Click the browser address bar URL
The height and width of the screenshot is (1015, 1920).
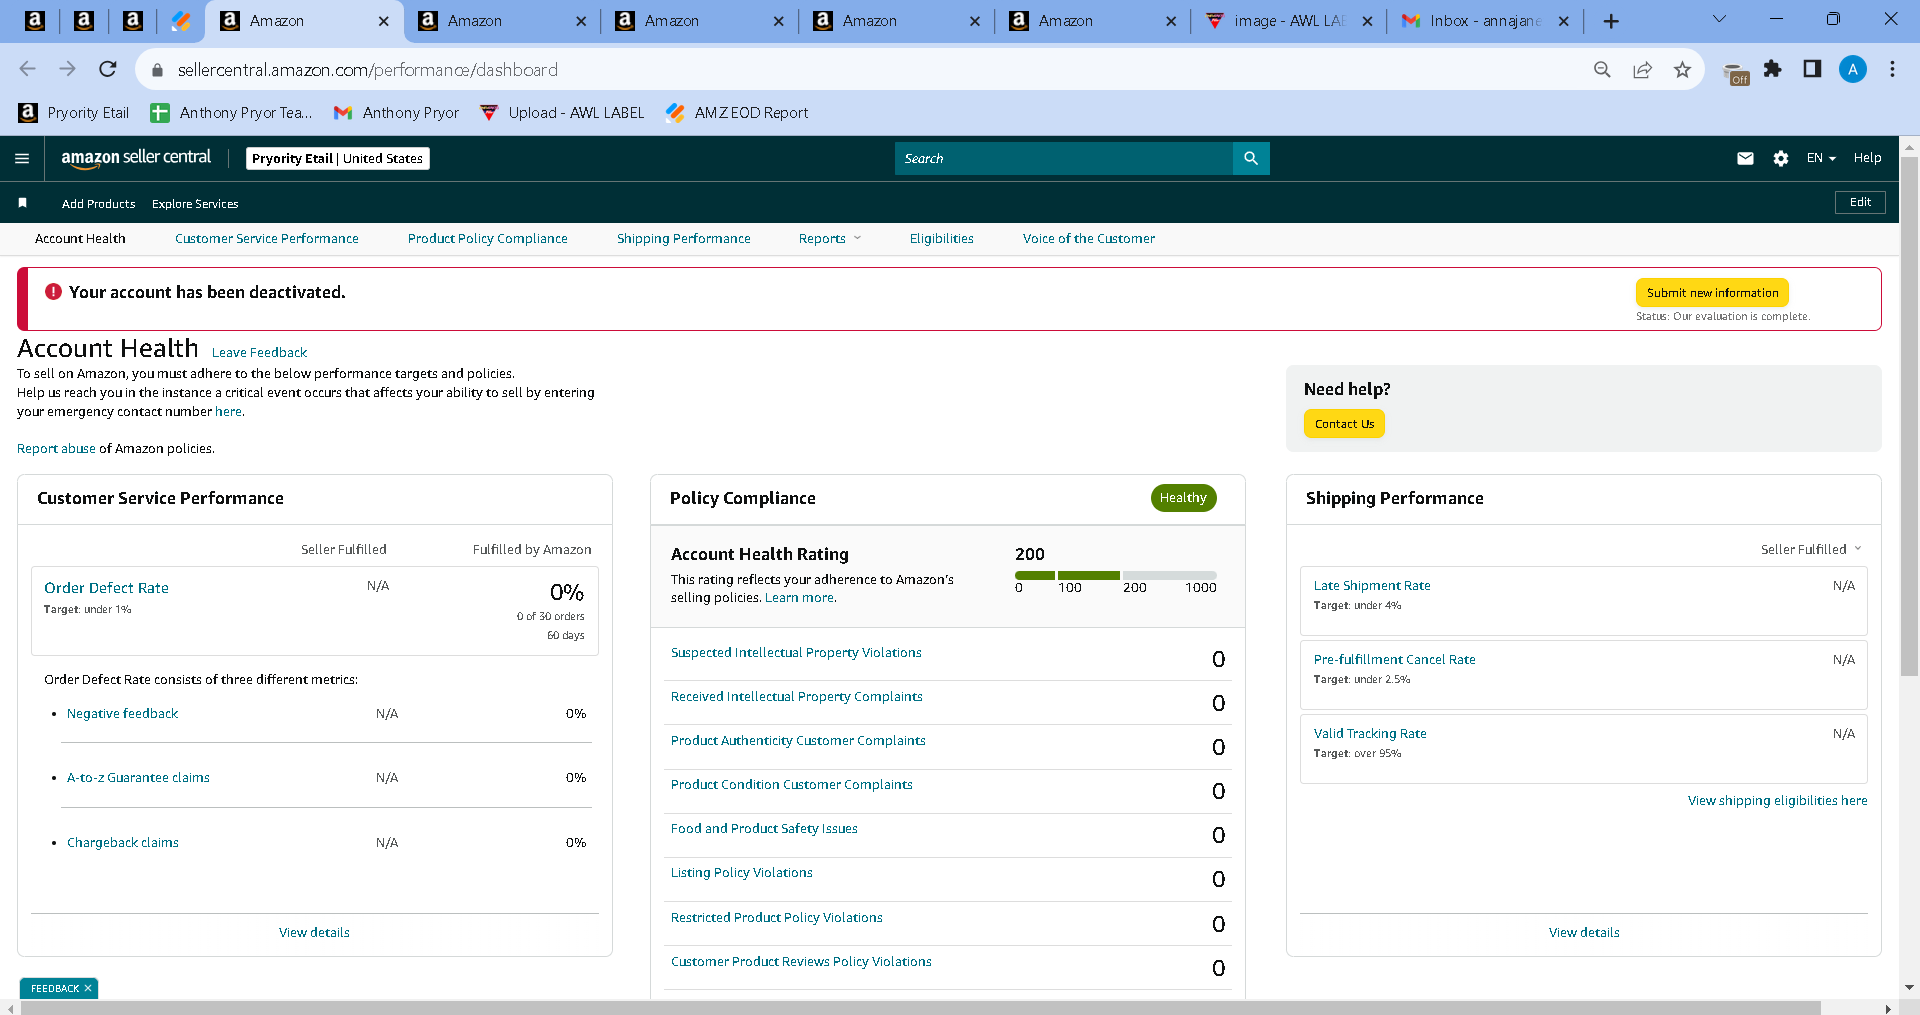[368, 70]
